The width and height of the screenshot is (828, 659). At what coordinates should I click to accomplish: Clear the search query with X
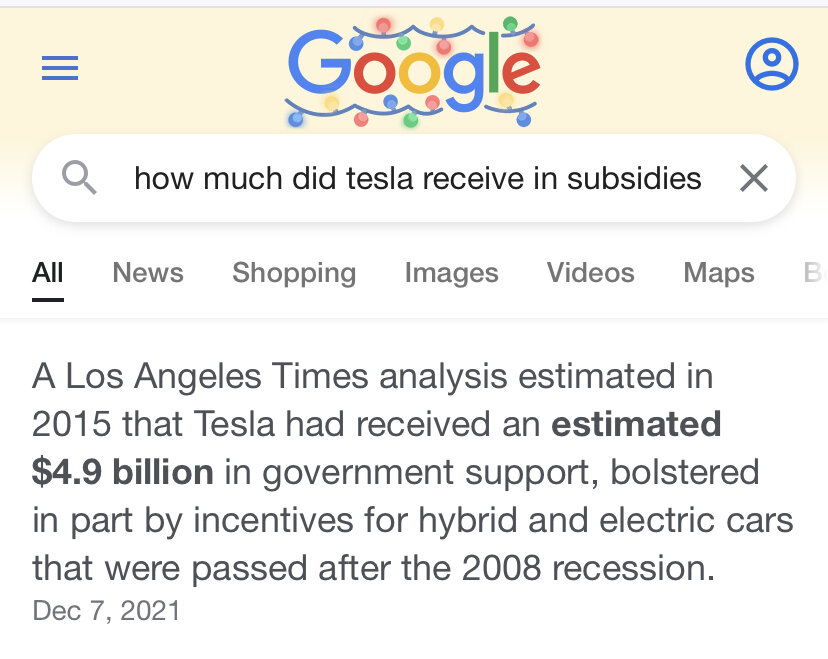(x=753, y=178)
